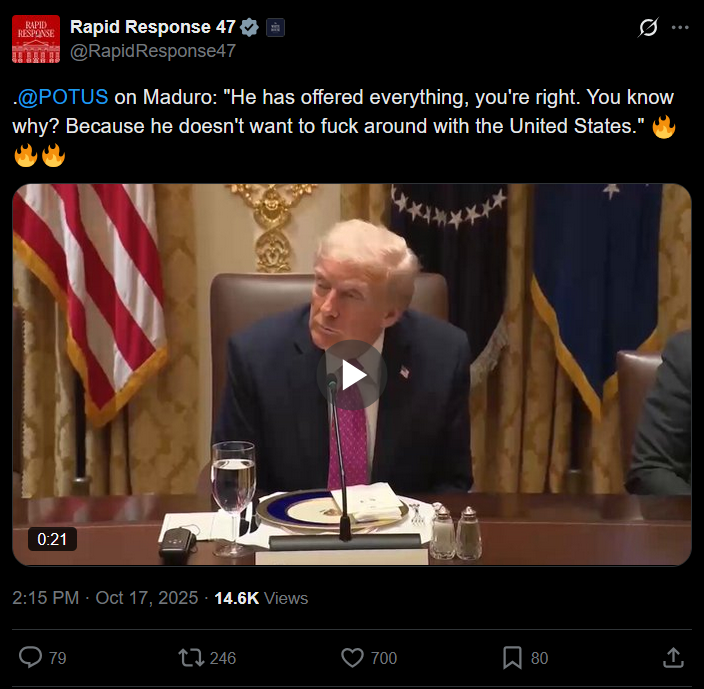704x689 pixels.
Task: View the 14.6K Views analytics
Action: coord(261,598)
